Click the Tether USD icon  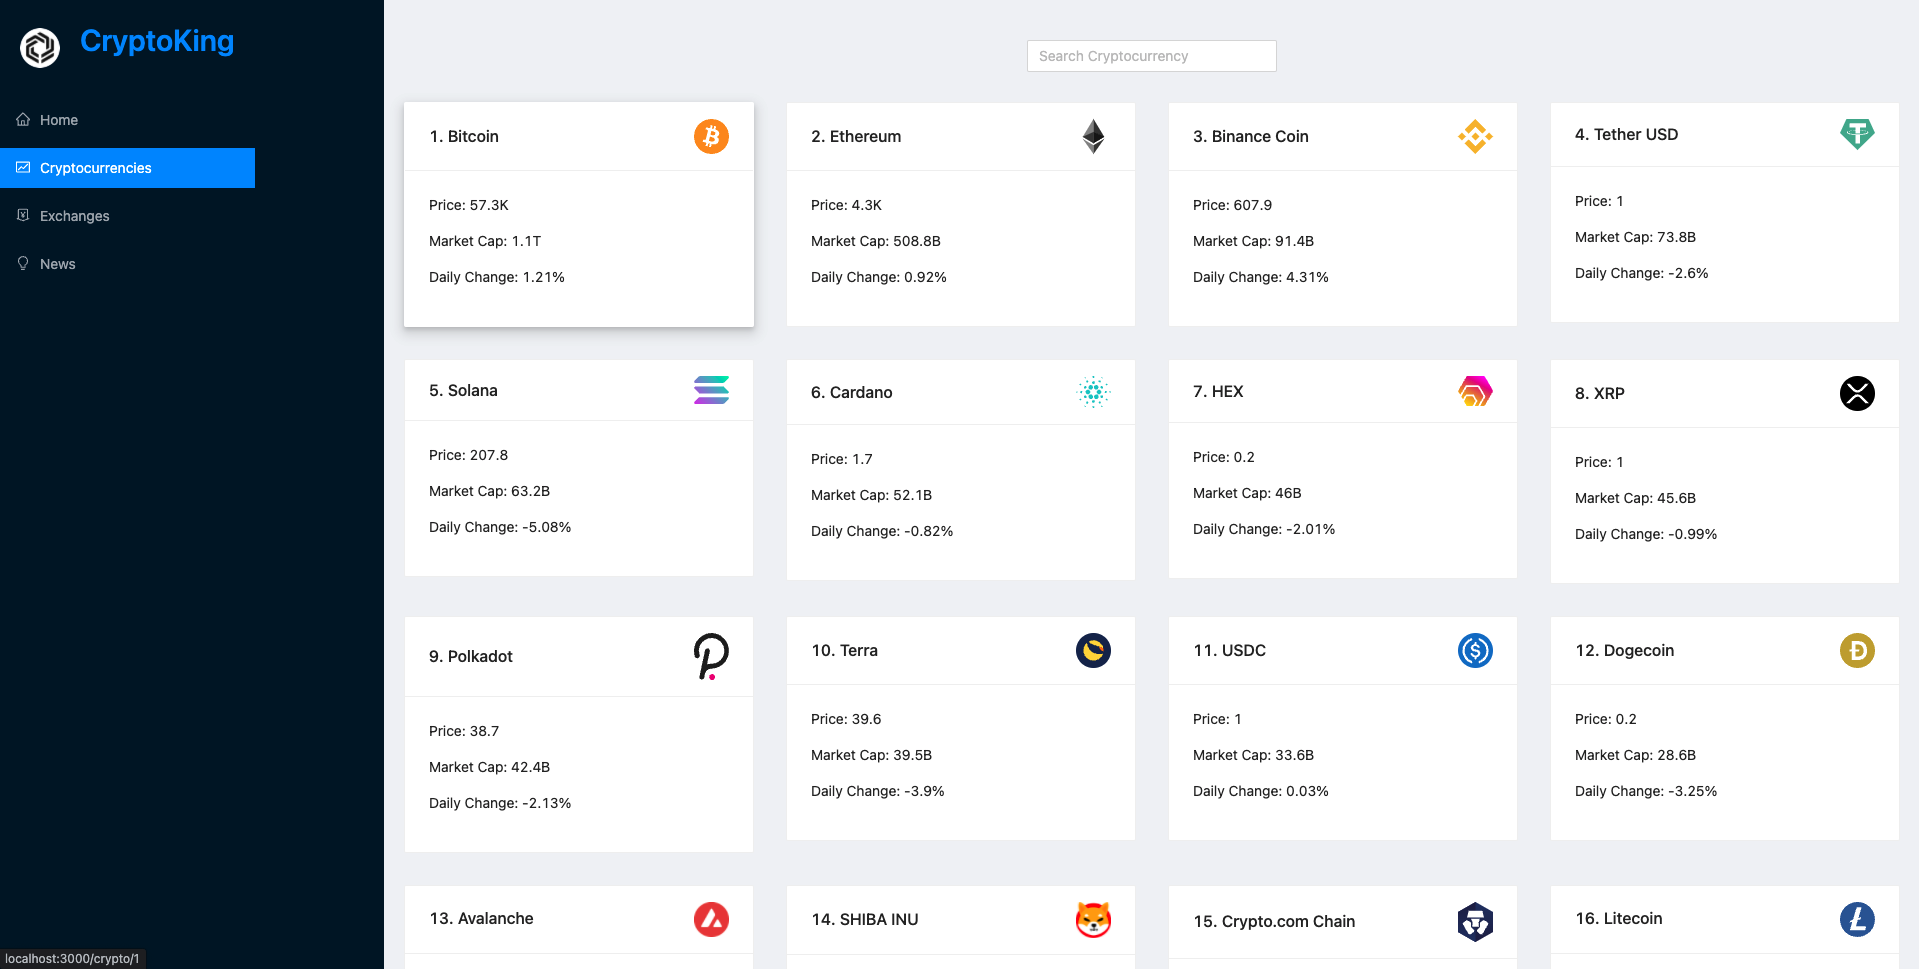pos(1857,133)
